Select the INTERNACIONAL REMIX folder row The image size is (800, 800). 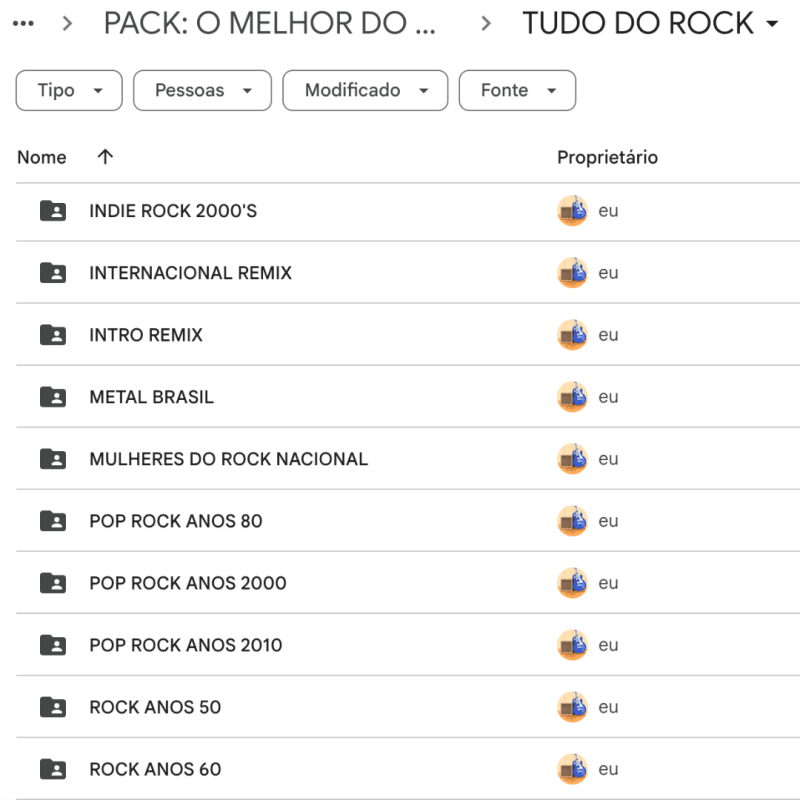click(x=190, y=273)
